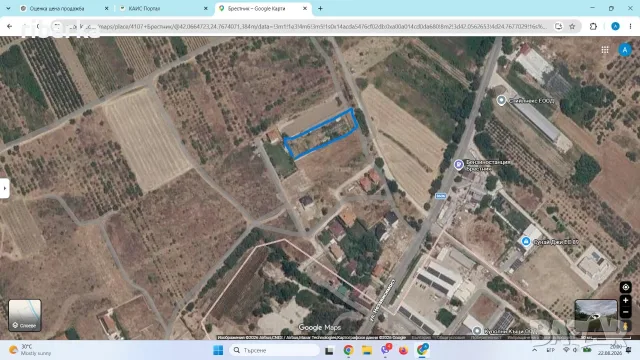Center map on my location

click(x=625, y=287)
